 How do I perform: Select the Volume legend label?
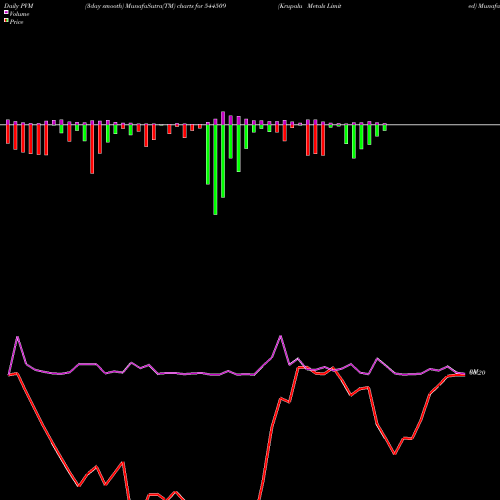pos(19,14)
